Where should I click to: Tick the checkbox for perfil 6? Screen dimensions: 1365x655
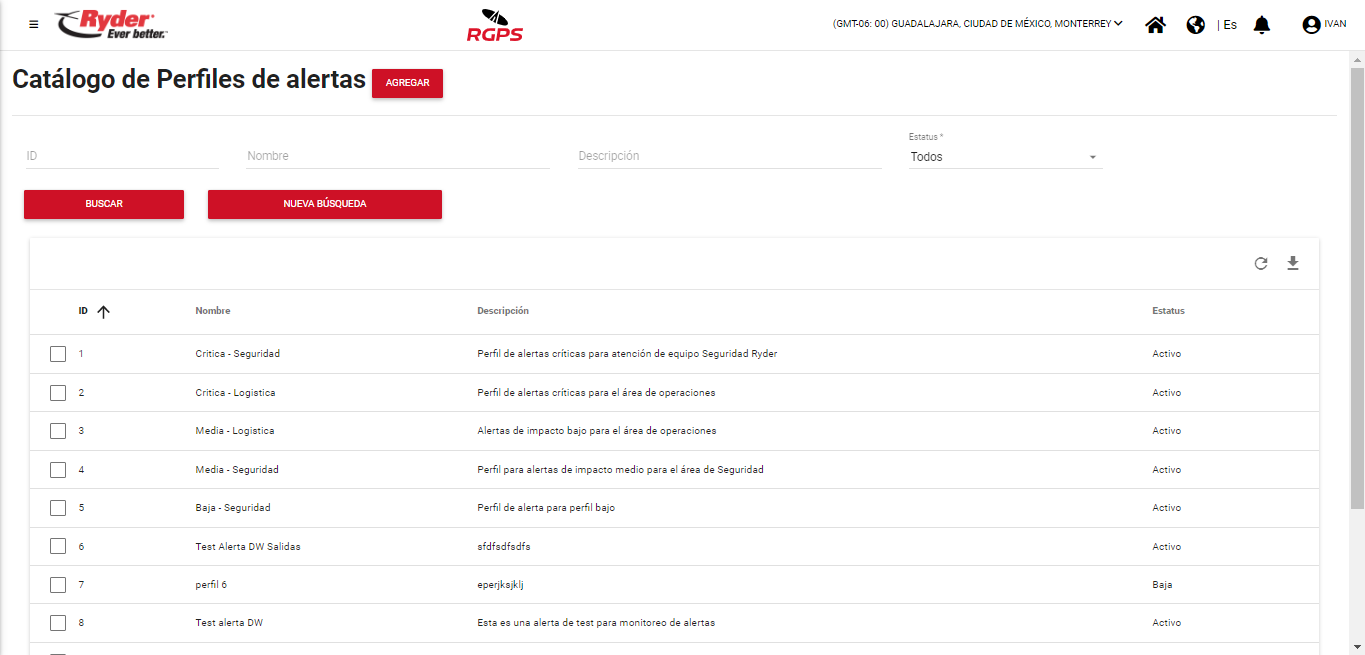(x=58, y=585)
